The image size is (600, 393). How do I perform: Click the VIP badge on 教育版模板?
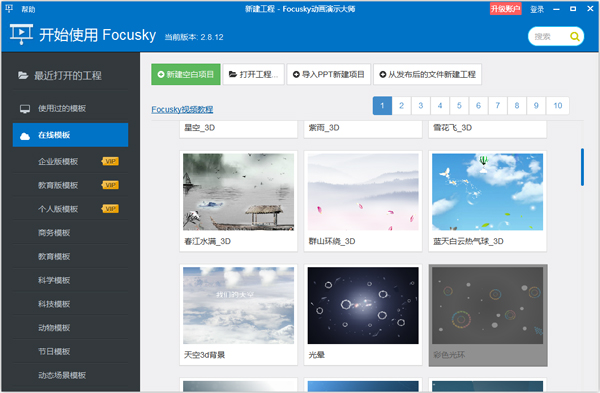(110, 185)
